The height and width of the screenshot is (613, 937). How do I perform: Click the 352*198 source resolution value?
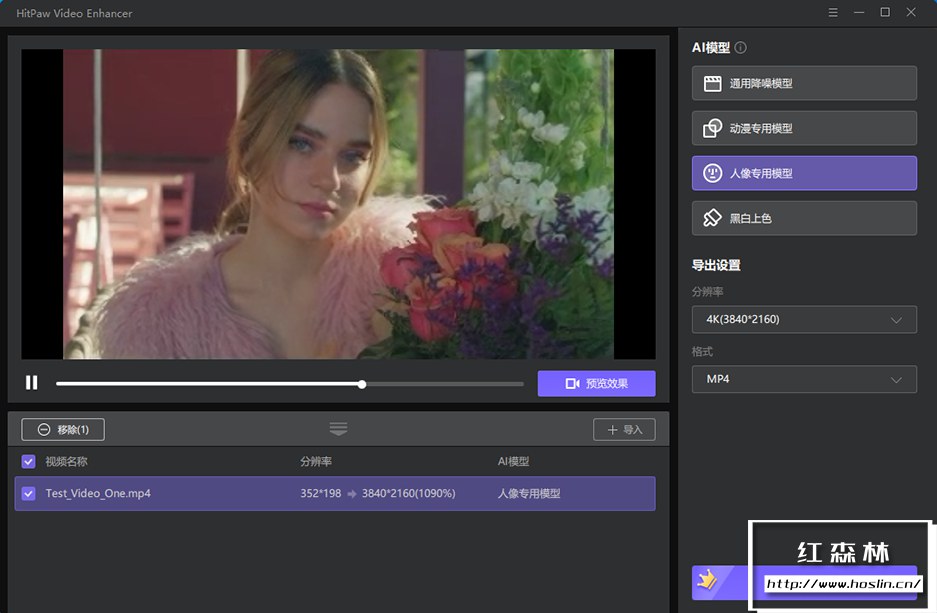[320, 494]
